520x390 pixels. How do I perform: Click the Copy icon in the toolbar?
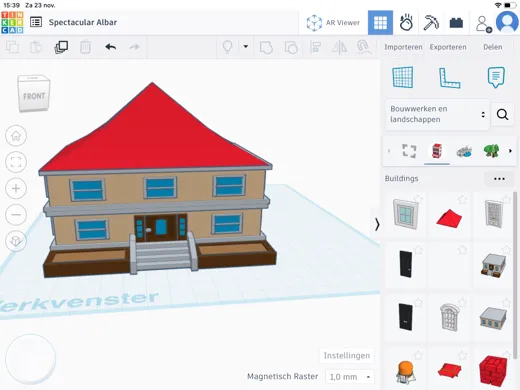[x=13, y=47]
